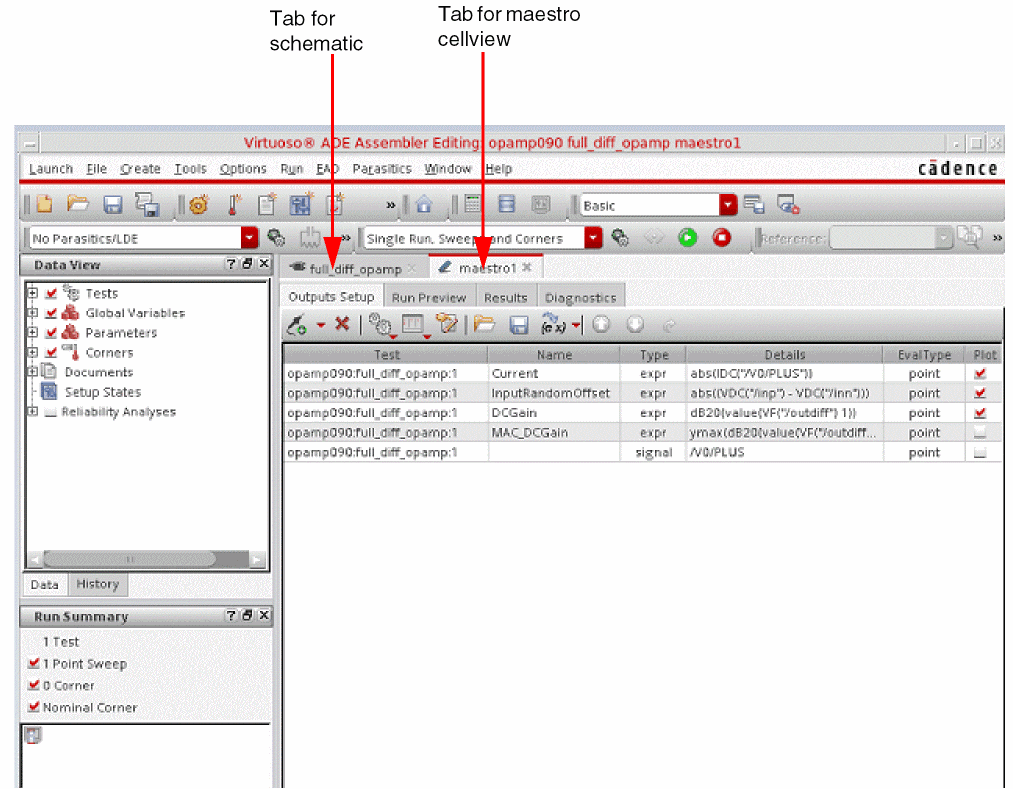Click the table view icon beside Home
This screenshot has height=789, width=1013.
point(473,205)
